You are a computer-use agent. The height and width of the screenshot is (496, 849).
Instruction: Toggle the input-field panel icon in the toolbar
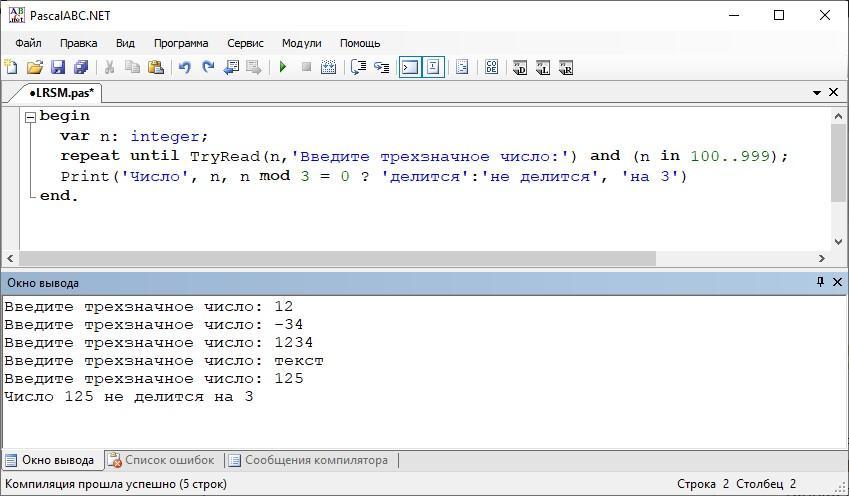[x=433, y=67]
